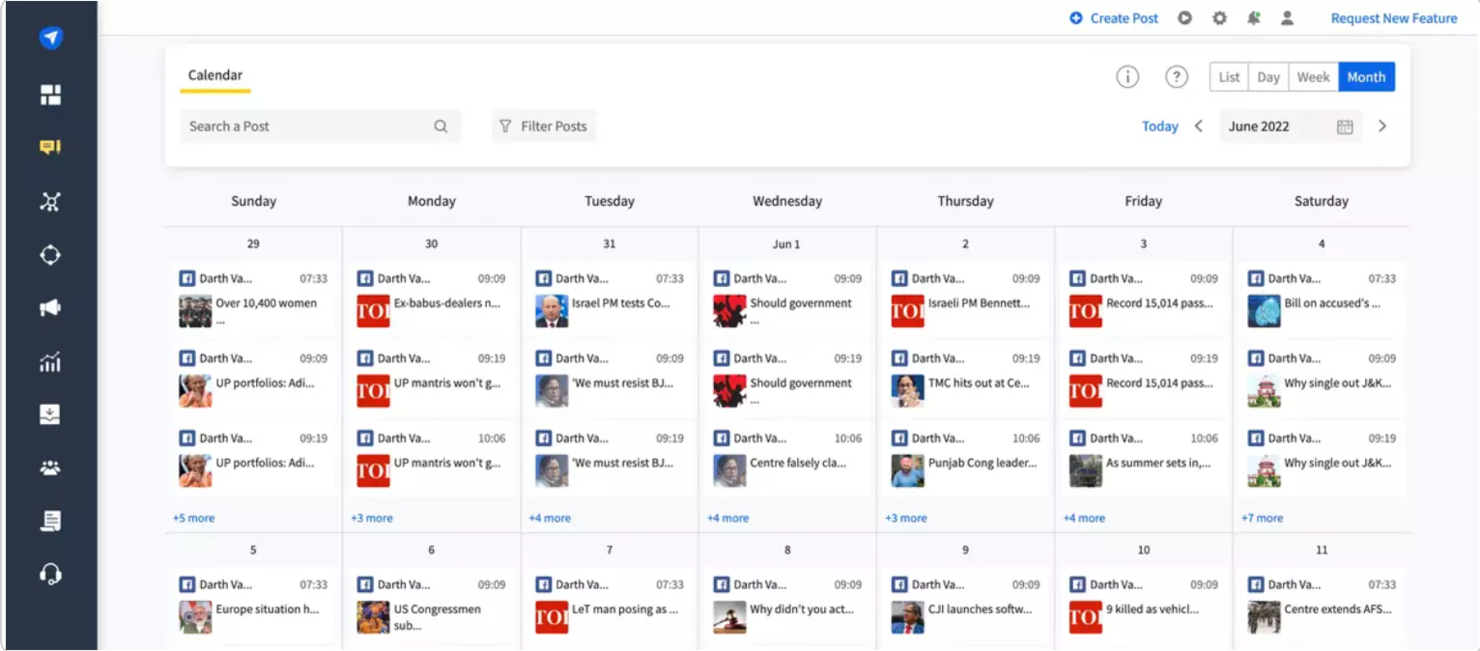Open 'Israel PM tests Co...' post

coord(609,299)
